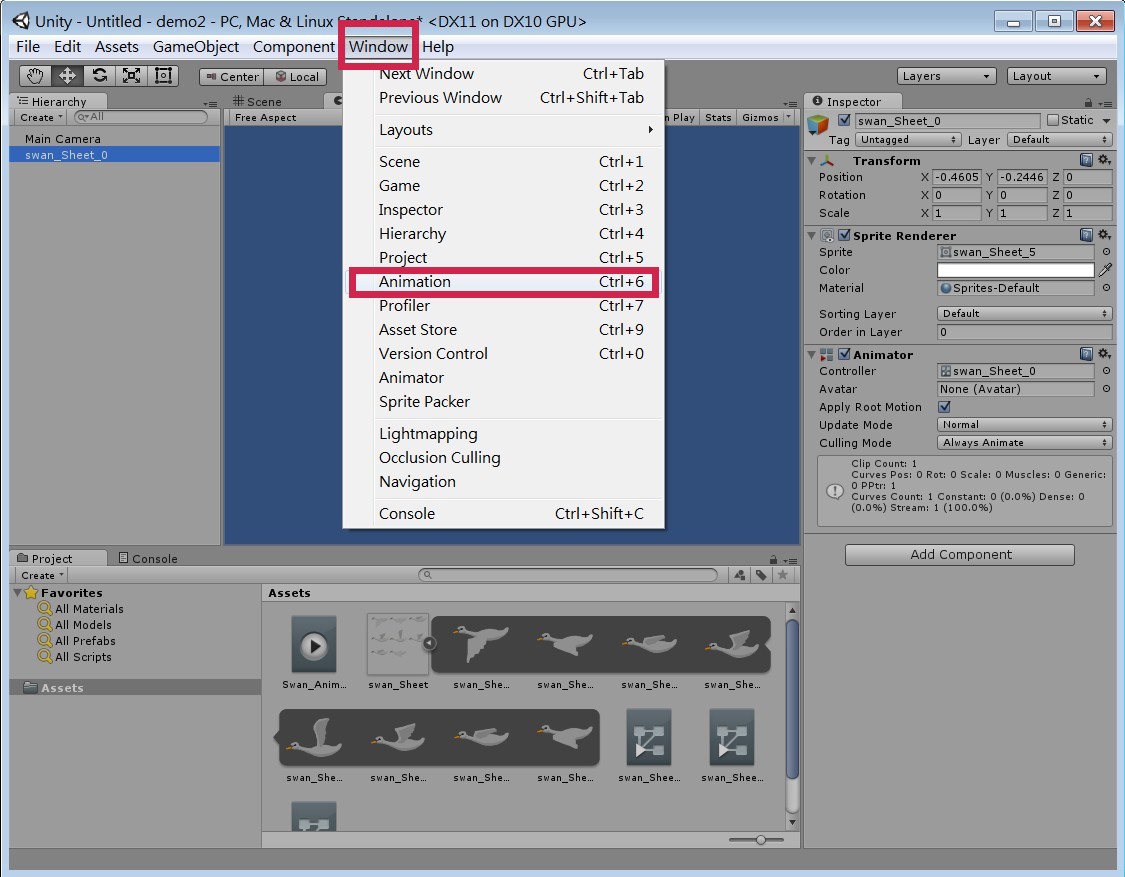Collapse swan_Sheet sprite expansion arrow
Viewport: 1125px width, 877px height.
coord(429,643)
